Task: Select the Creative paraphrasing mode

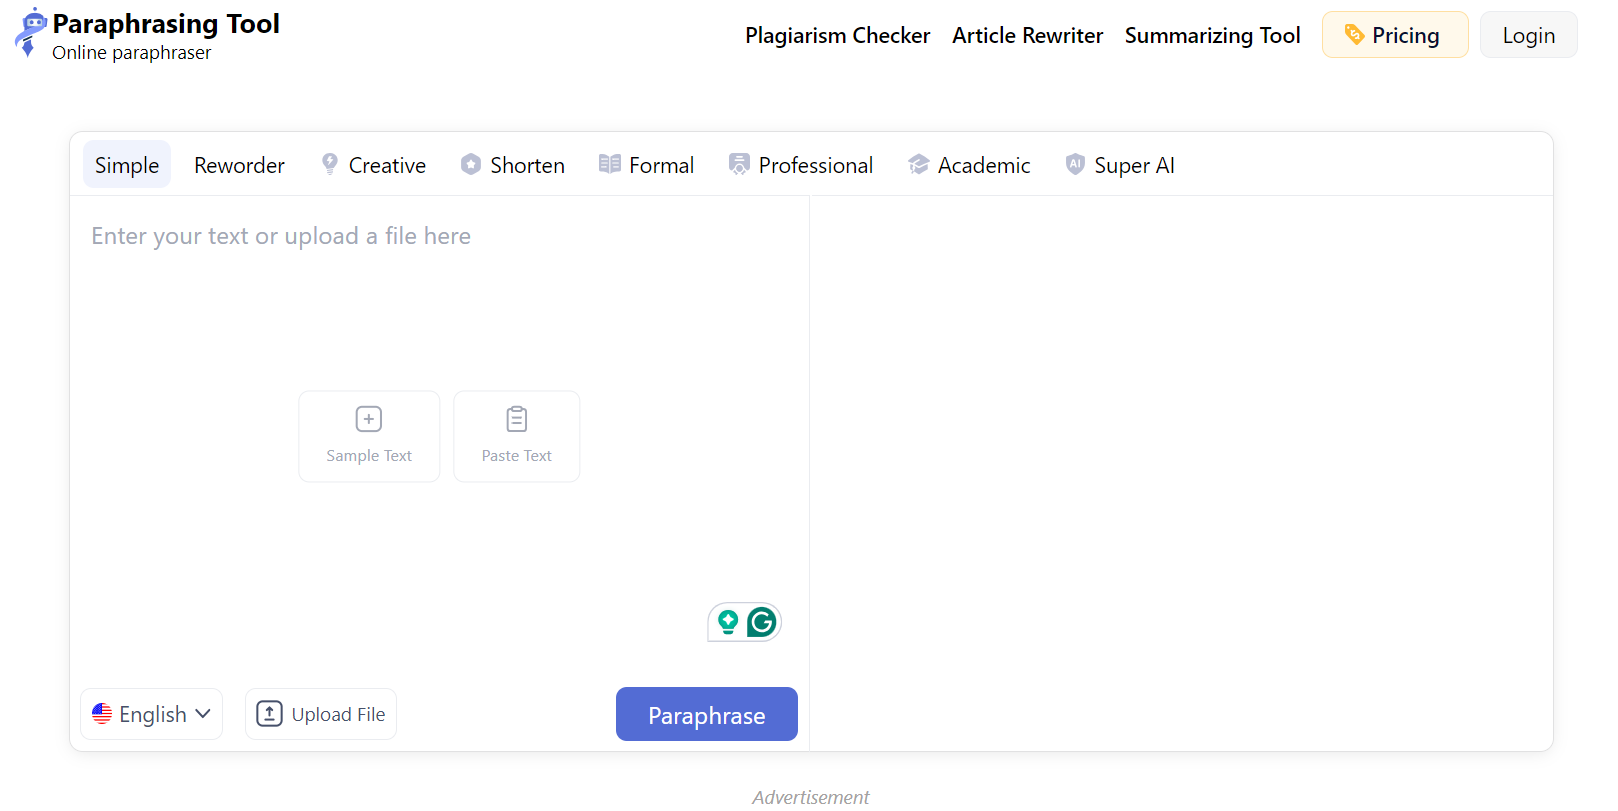Action: pyautogui.click(x=374, y=165)
